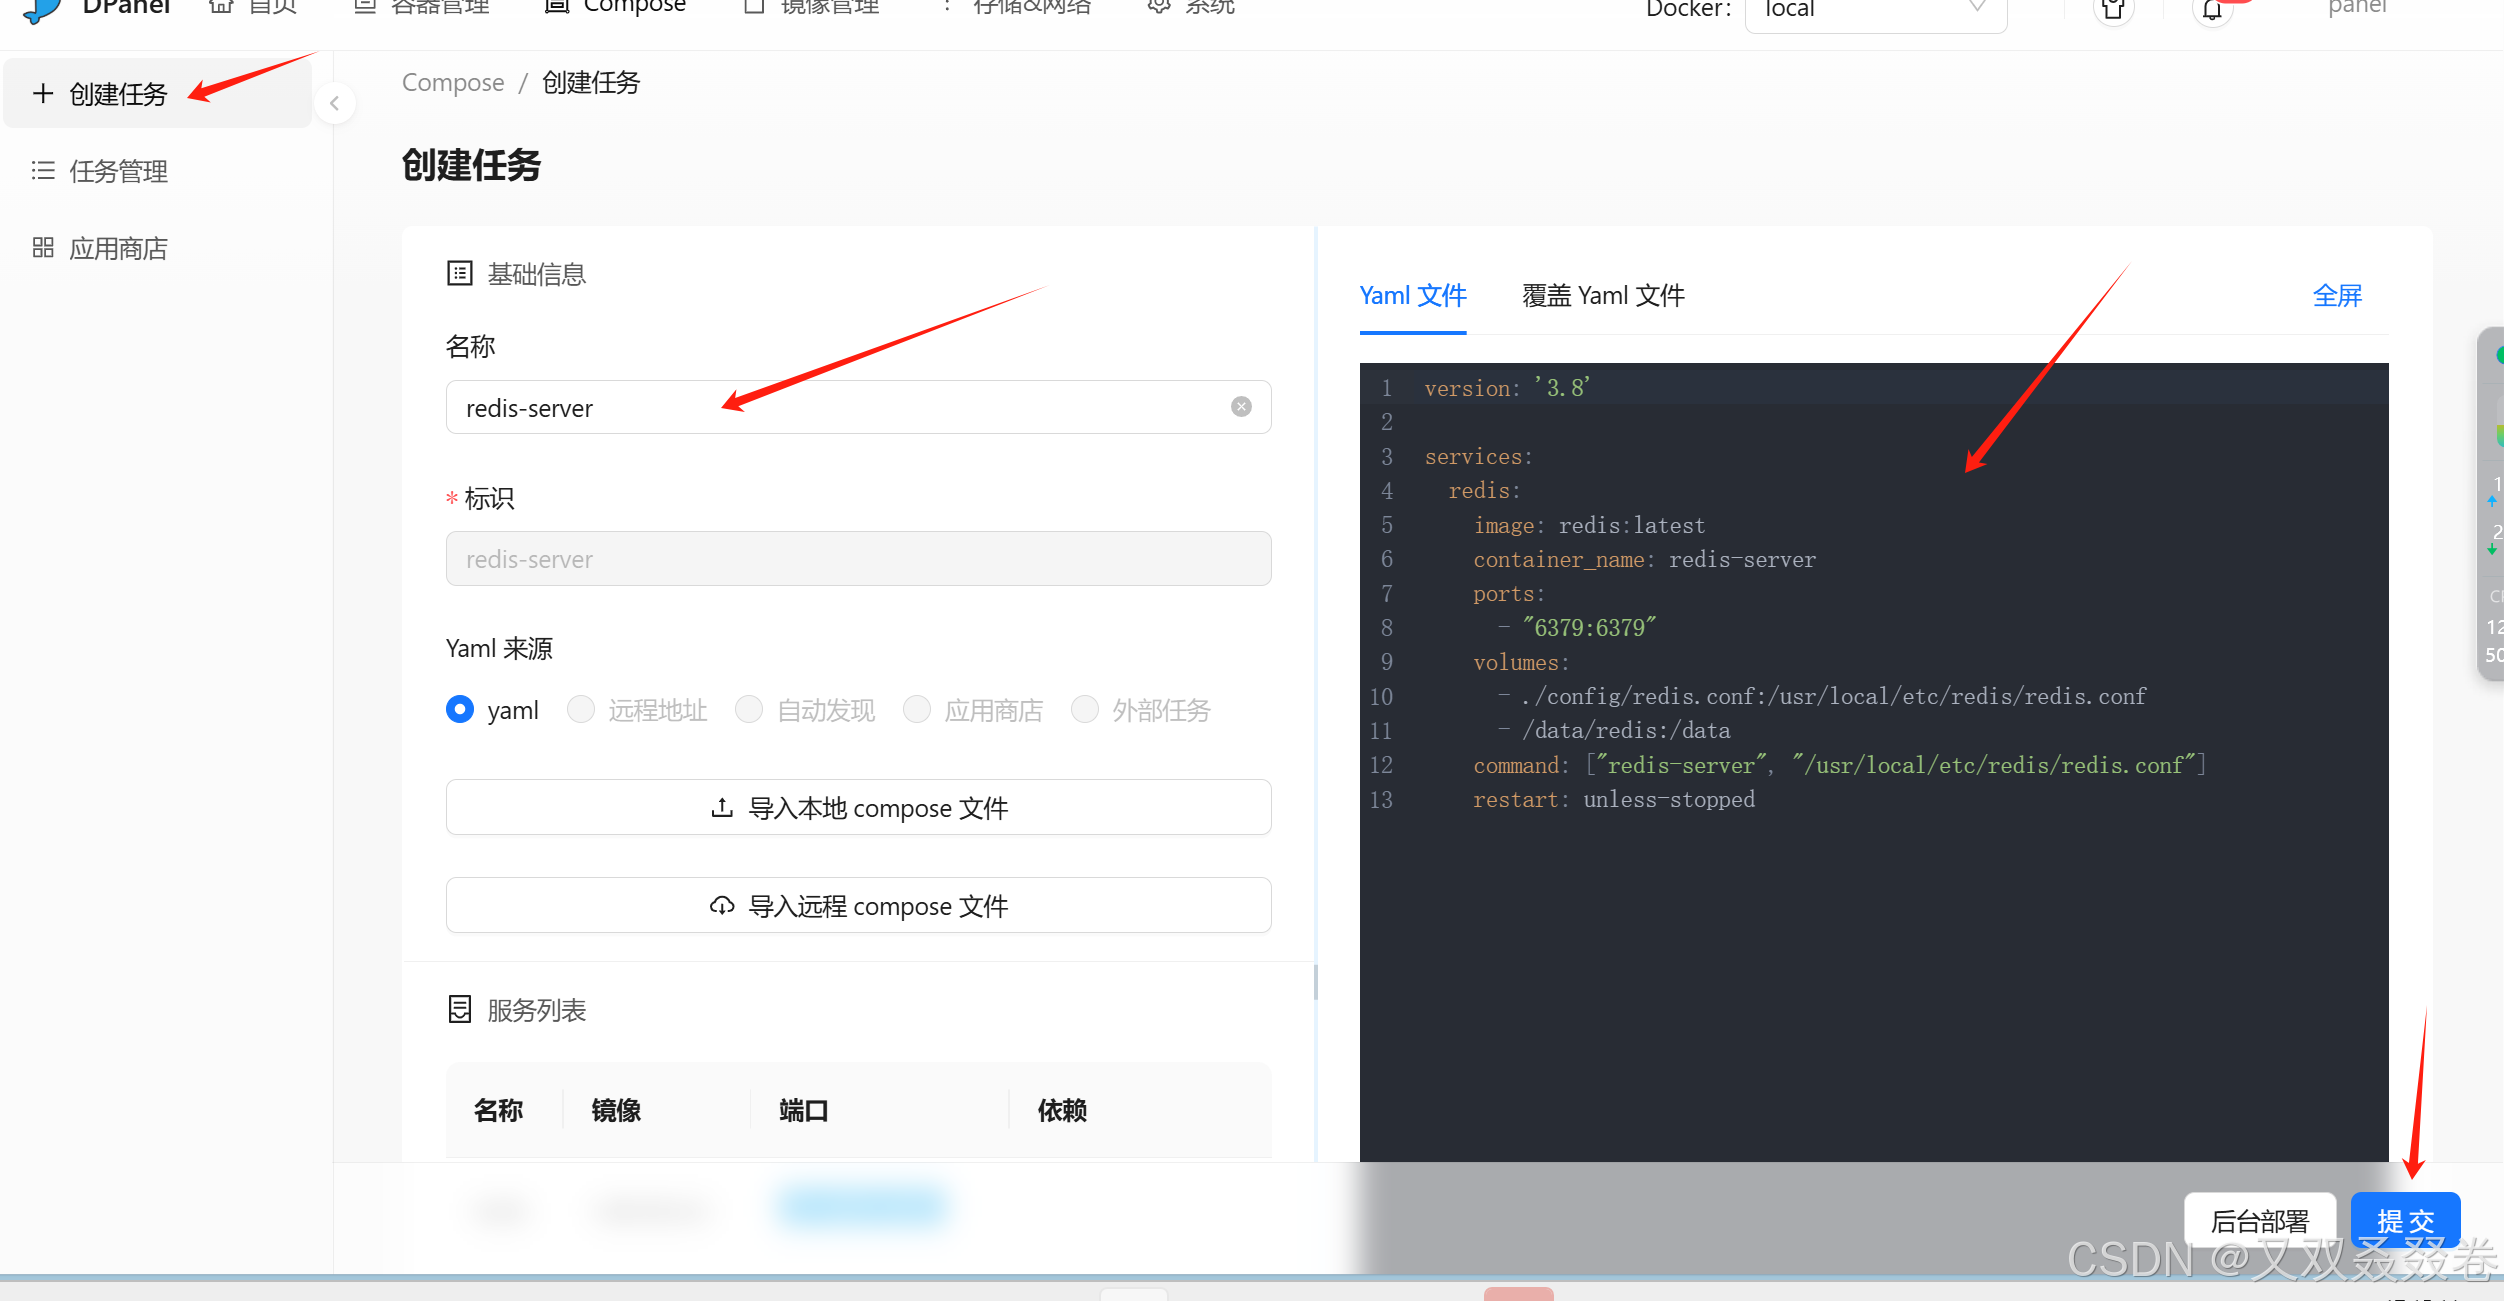Open 任务管理 list in sidebar
2504x1301 pixels.
(118, 171)
